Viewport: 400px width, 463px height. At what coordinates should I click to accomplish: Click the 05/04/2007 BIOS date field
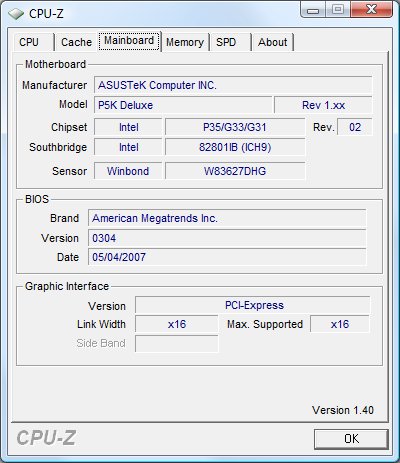pos(227,257)
